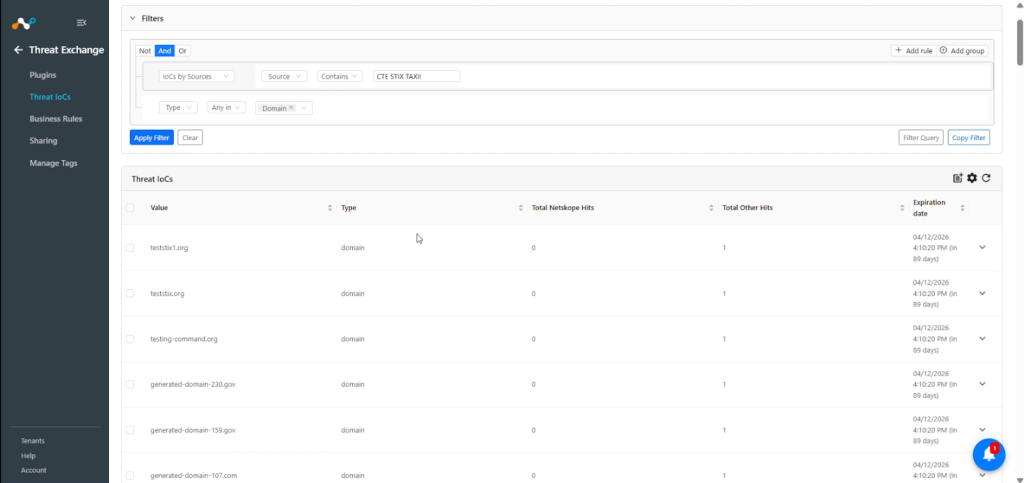The width and height of the screenshot is (1024, 483).
Task: Click the Filter Query button
Action: coord(921,138)
